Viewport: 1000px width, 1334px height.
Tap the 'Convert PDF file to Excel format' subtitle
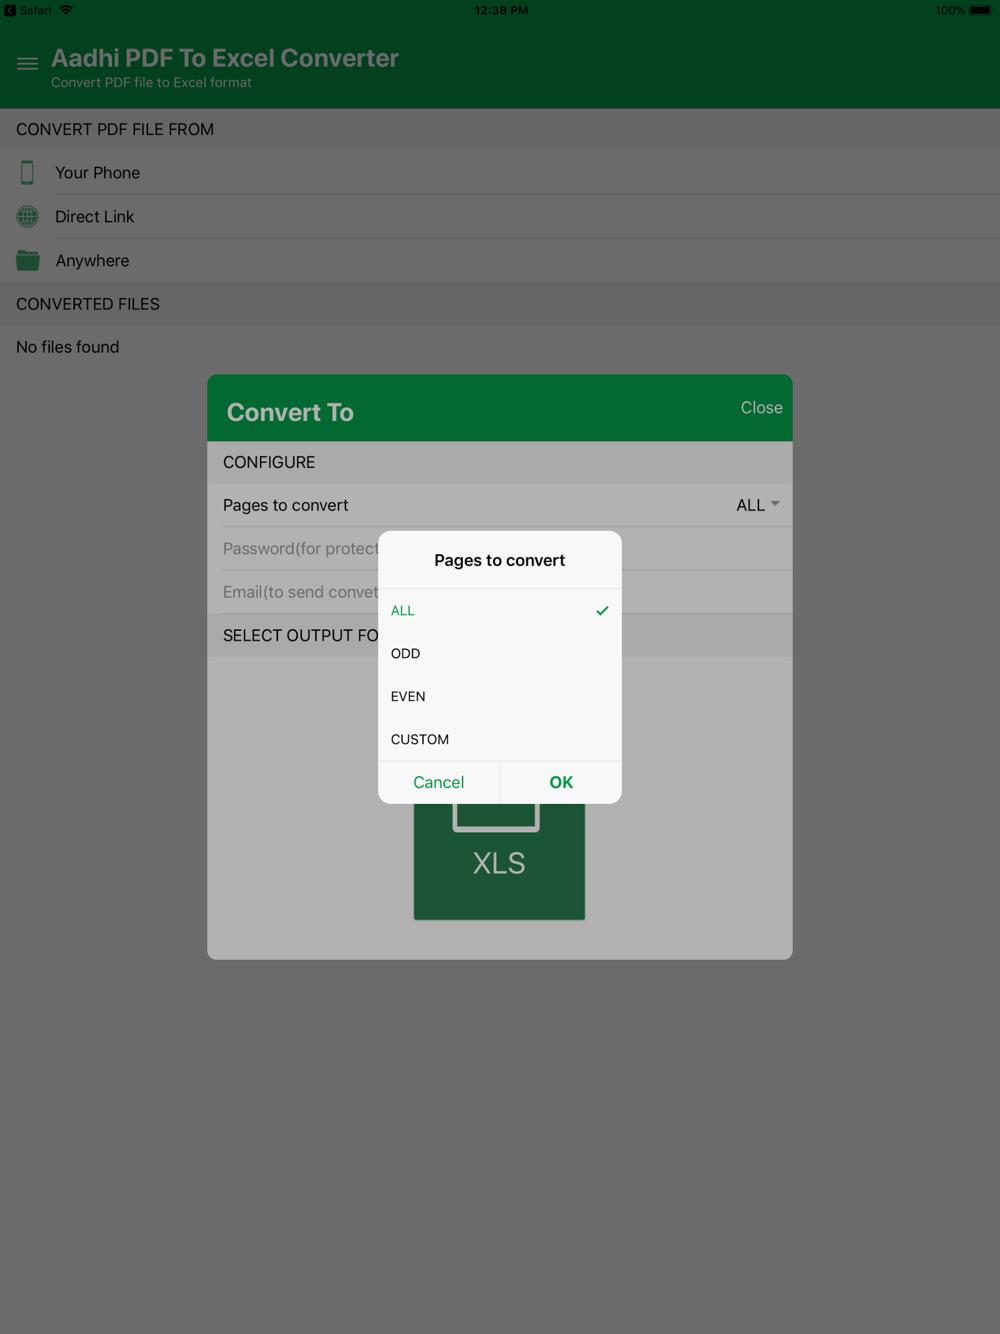coord(151,83)
